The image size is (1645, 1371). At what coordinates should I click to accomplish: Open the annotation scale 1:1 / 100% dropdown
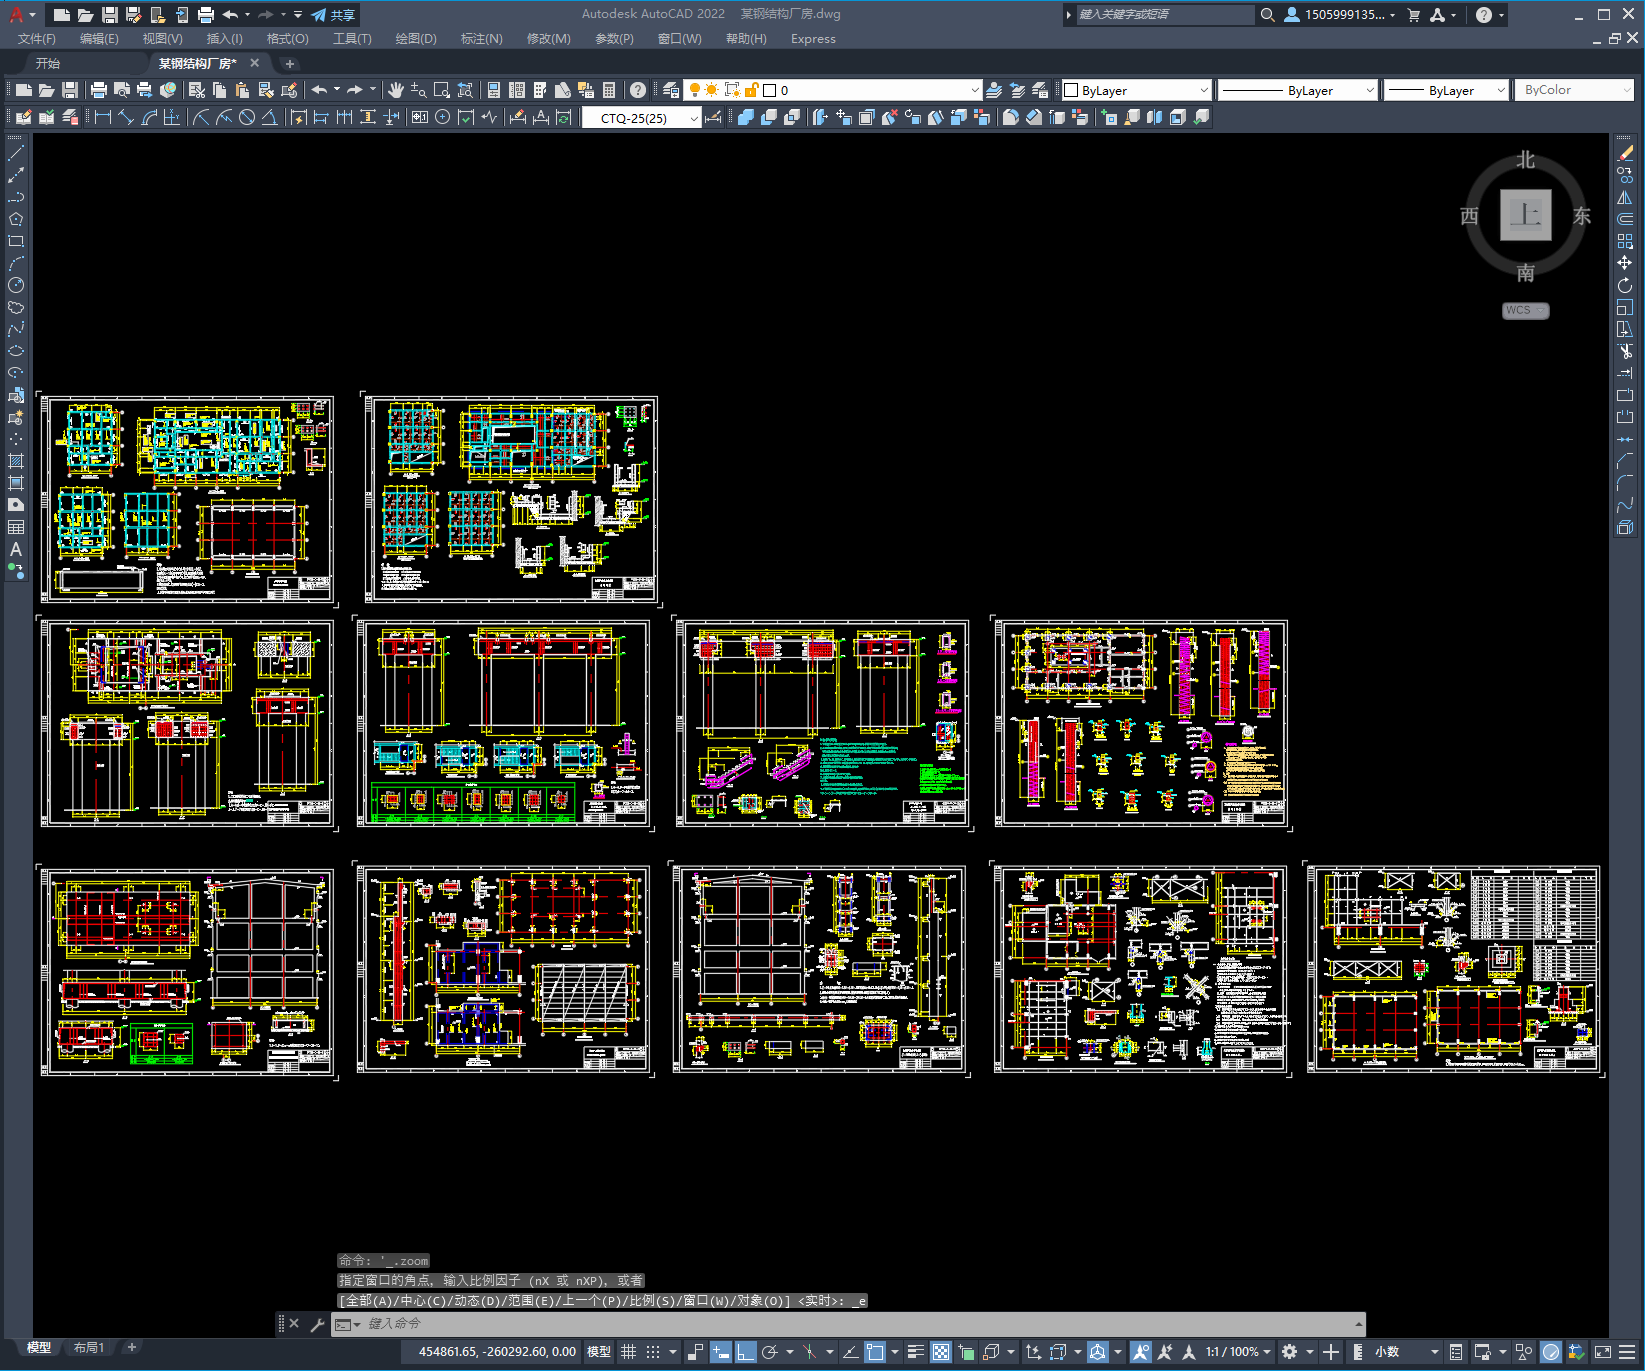point(1238,1352)
